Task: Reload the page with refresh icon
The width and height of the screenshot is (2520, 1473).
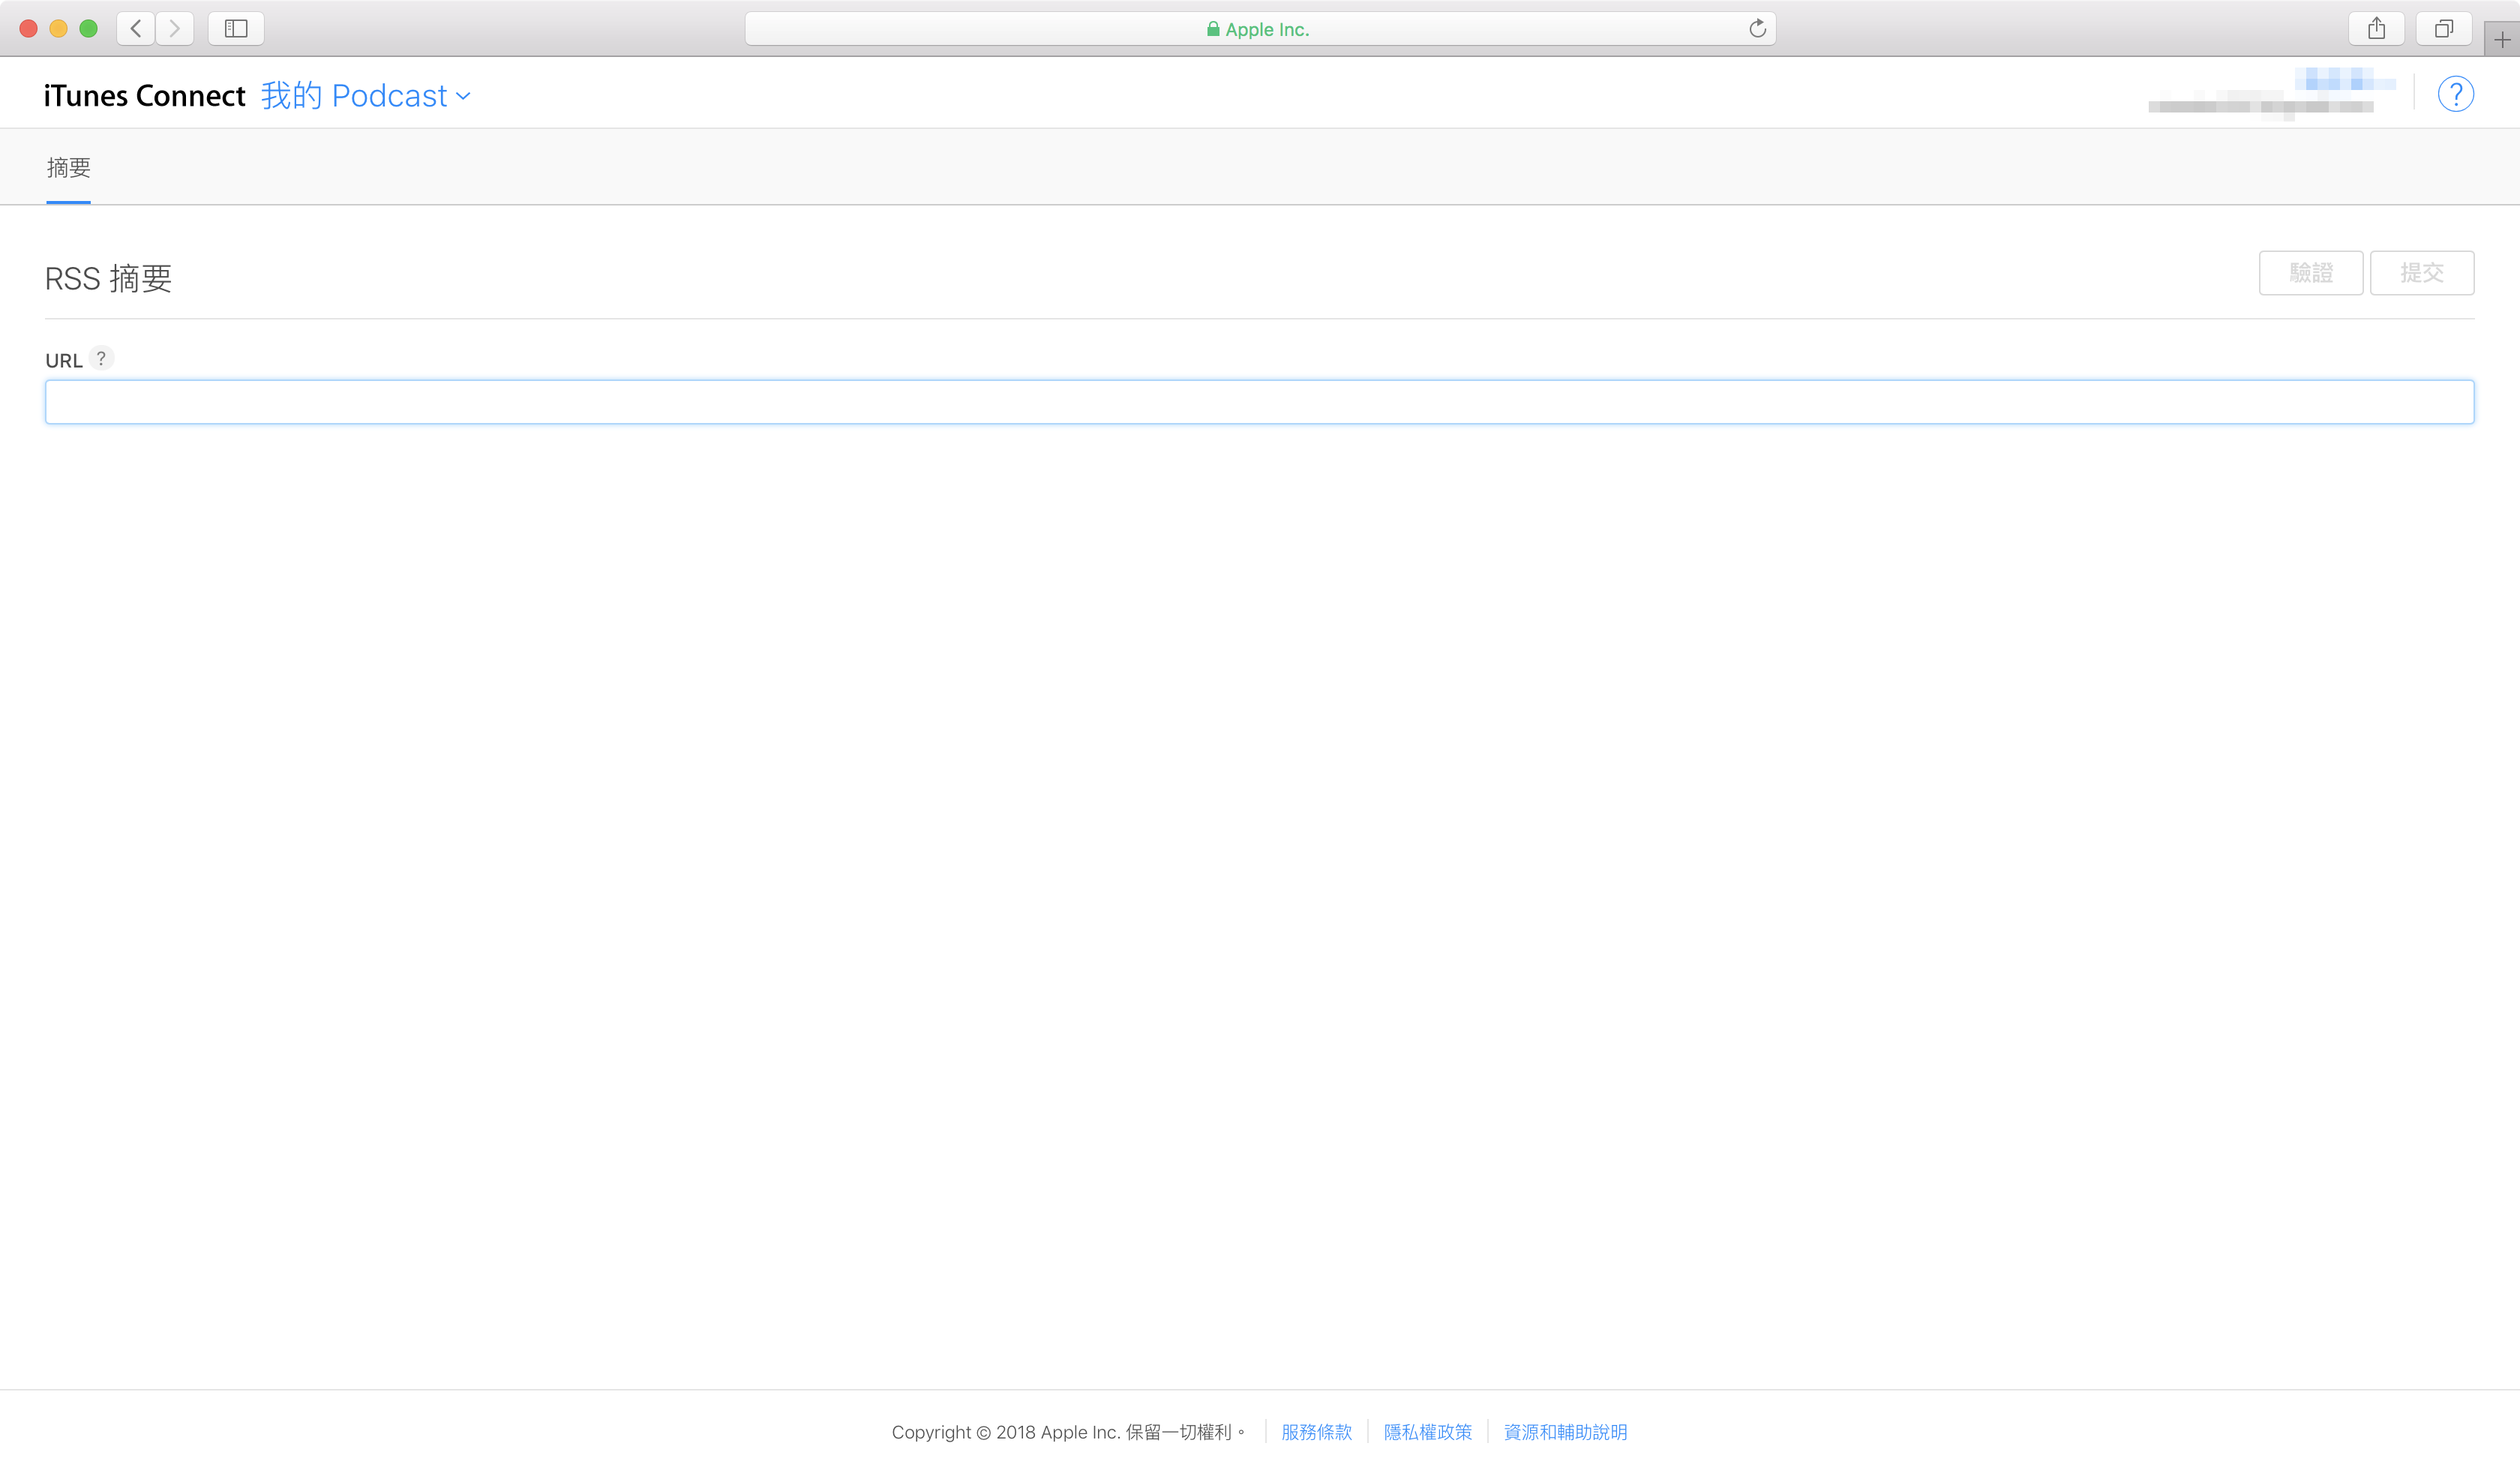Action: tap(1757, 29)
